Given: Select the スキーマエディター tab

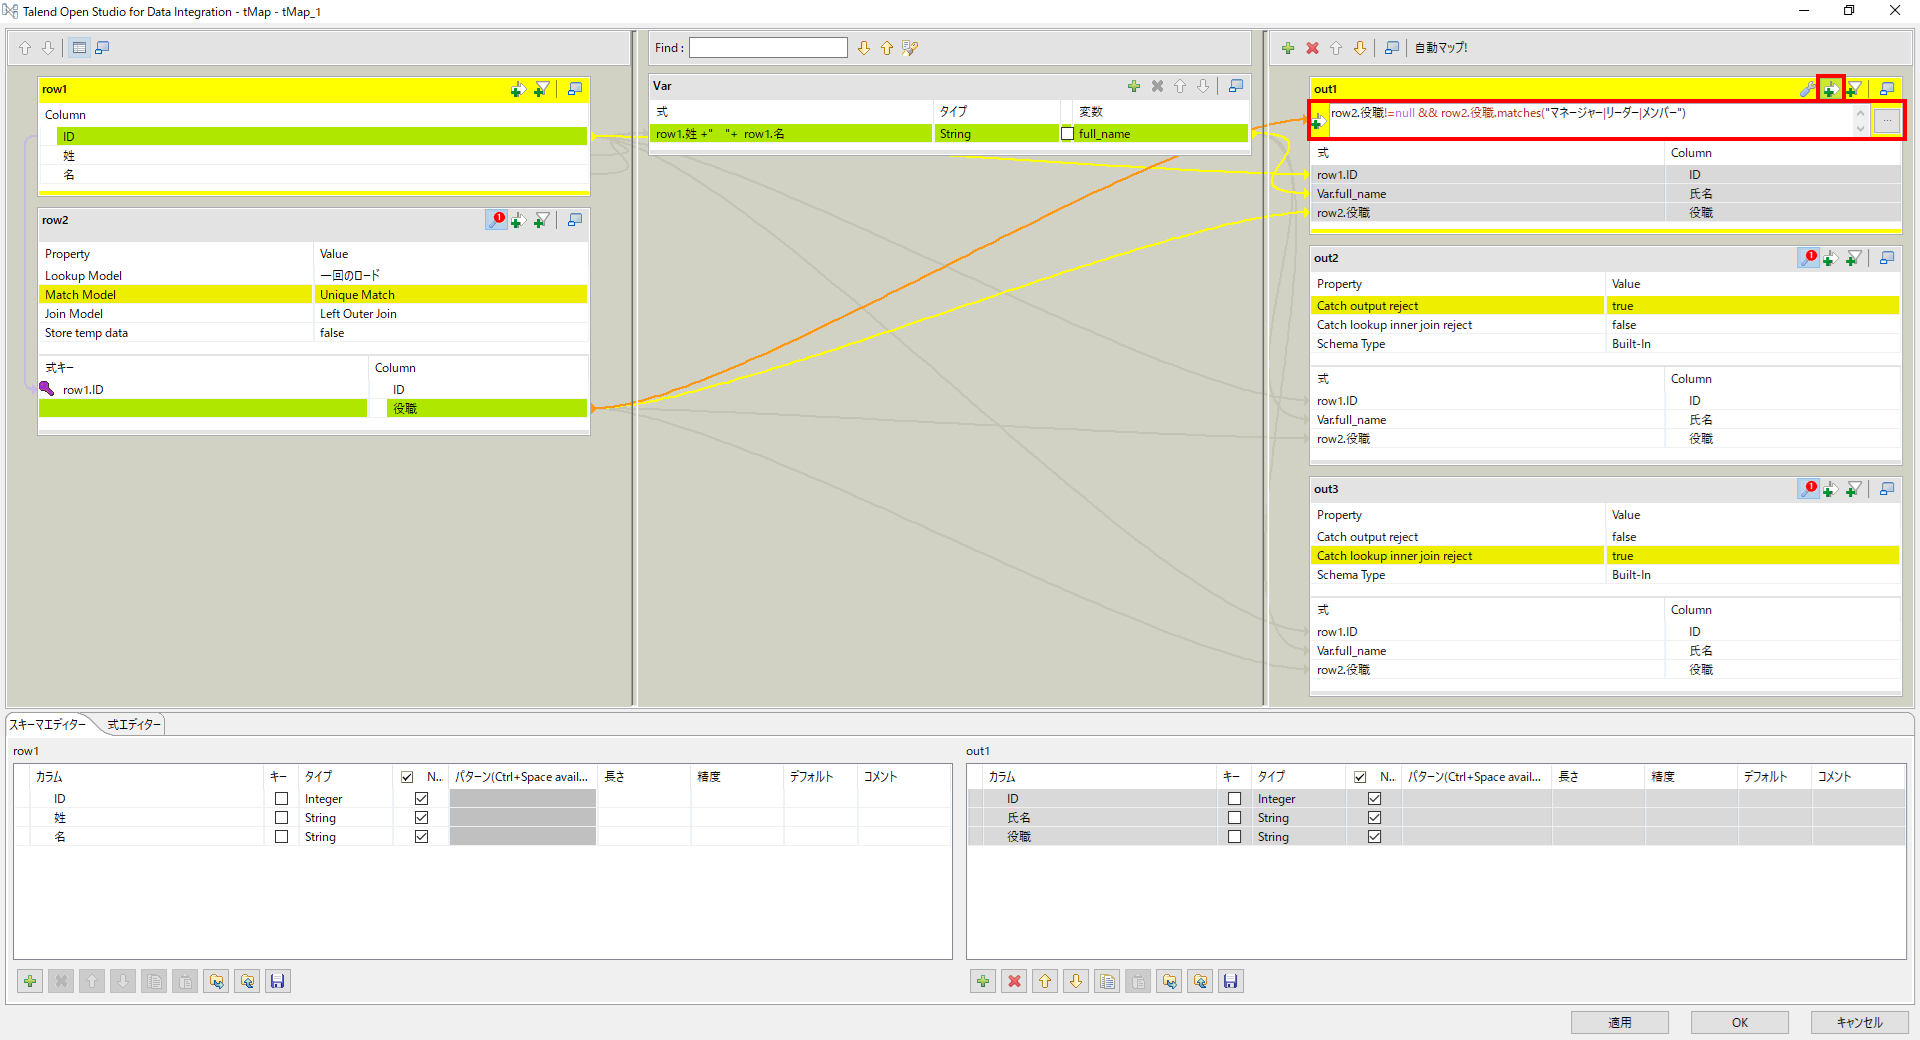Looking at the screenshot, I should [50, 724].
